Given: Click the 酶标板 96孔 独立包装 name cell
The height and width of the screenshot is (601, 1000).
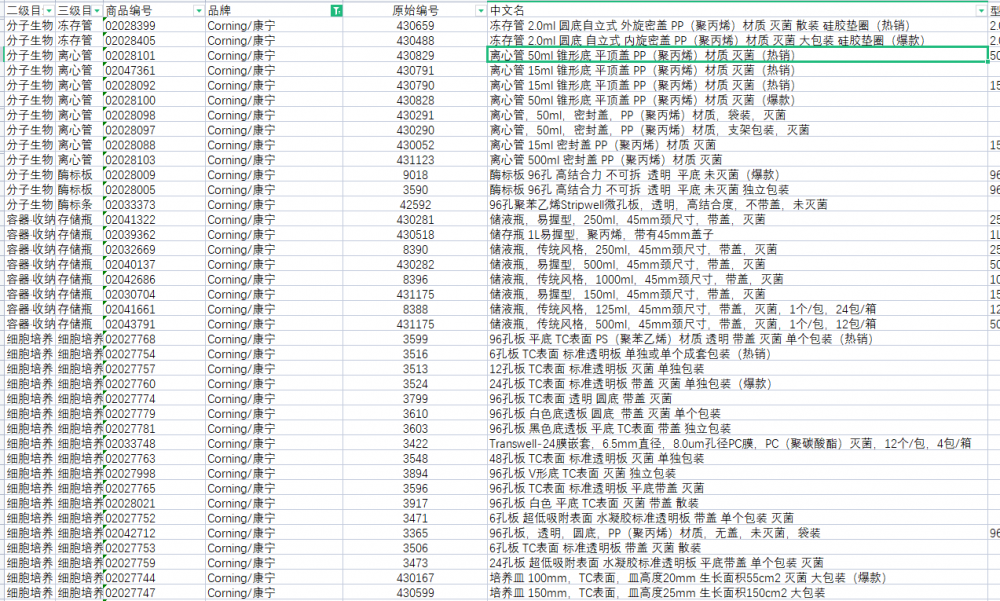Looking at the screenshot, I should 738,190.
